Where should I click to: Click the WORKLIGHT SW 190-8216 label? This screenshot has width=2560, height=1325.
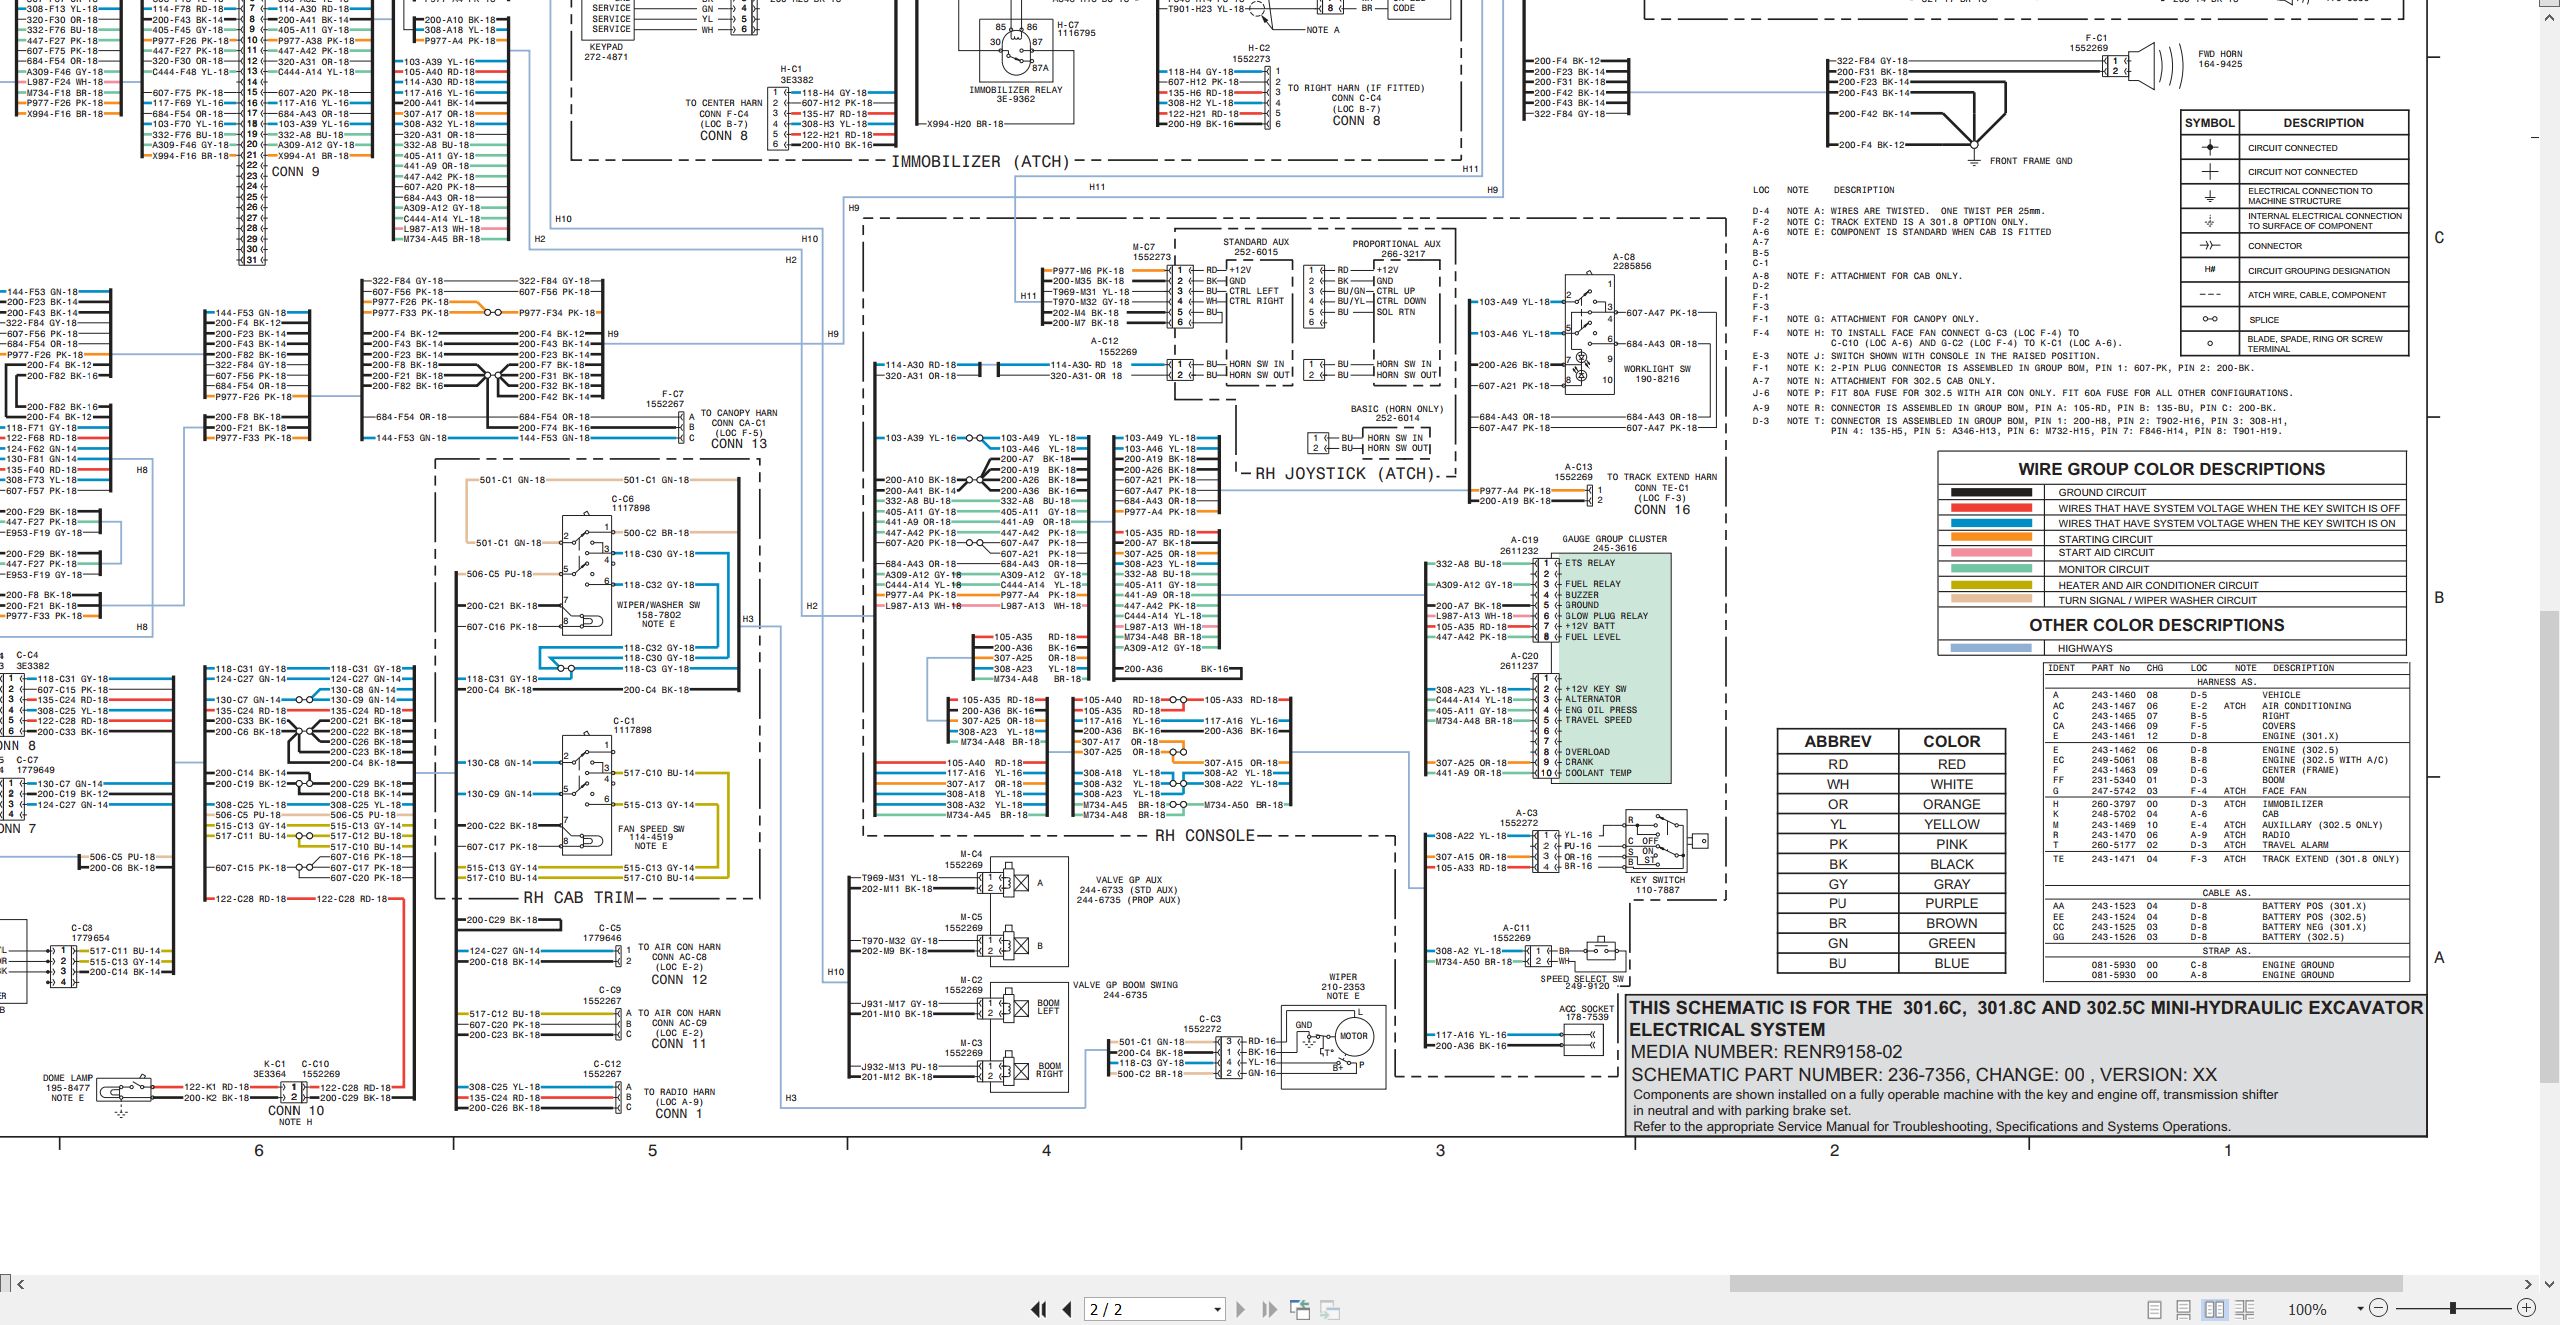coord(1657,374)
